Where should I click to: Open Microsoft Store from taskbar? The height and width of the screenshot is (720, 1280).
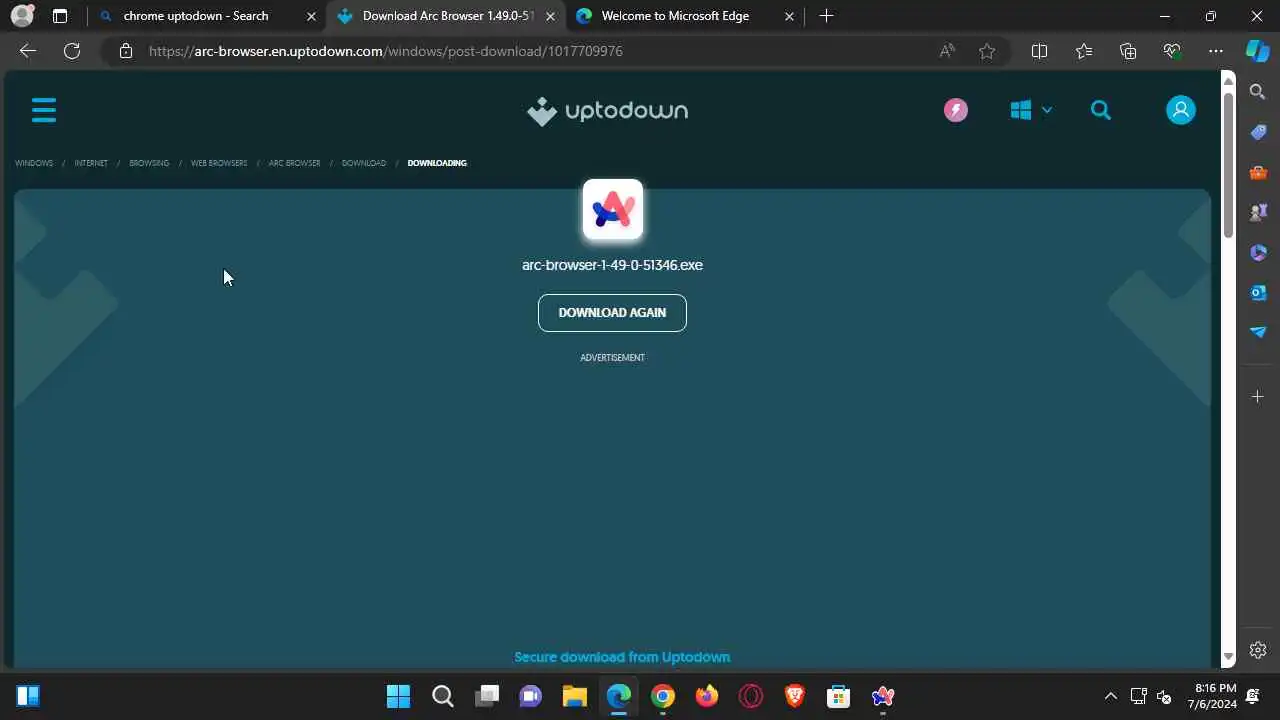[838, 696]
